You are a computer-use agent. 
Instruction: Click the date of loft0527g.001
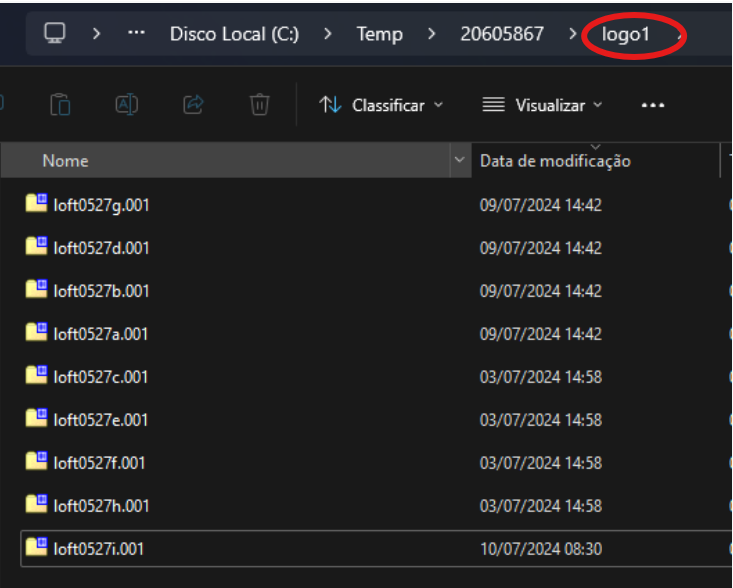click(541, 205)
